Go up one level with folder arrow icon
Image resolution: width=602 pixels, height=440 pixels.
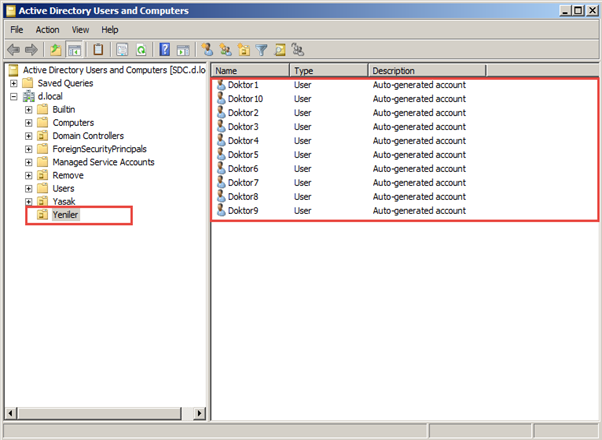(56, 50)
